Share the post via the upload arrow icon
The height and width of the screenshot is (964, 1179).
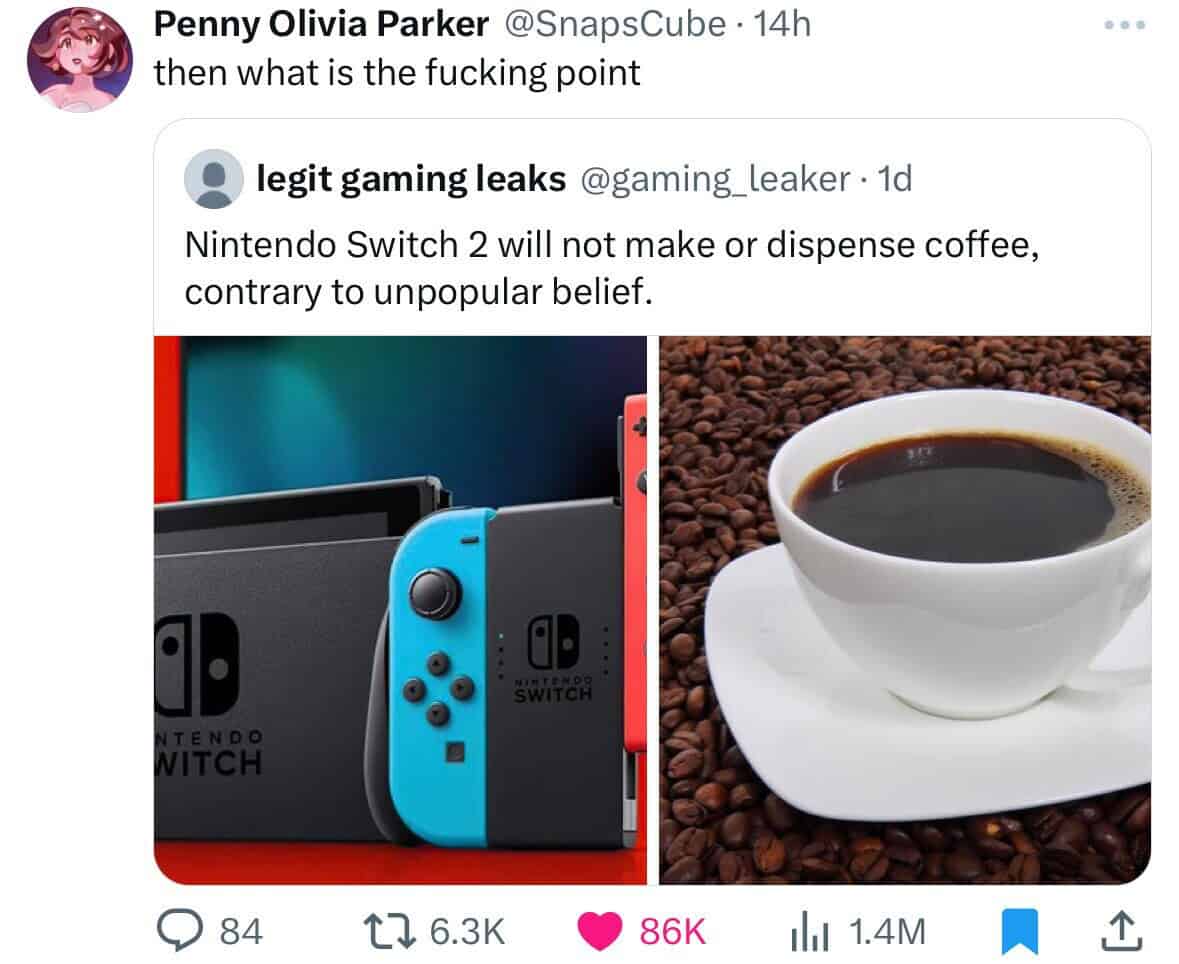(1121, 931)
